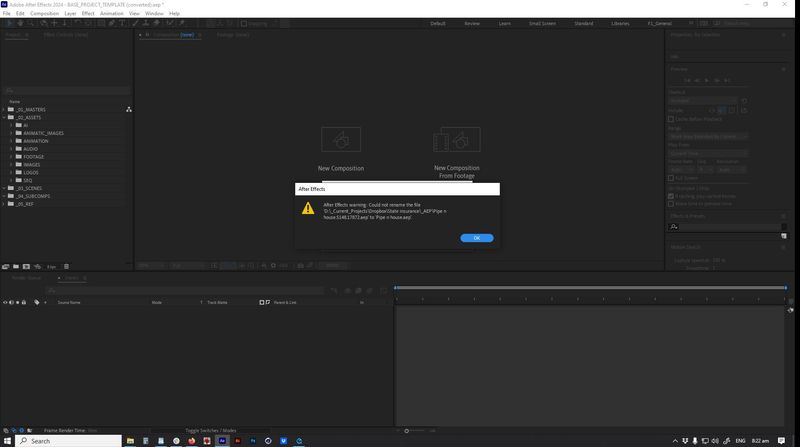Open the flowchart icon beside _01_MASTERS

128,109
